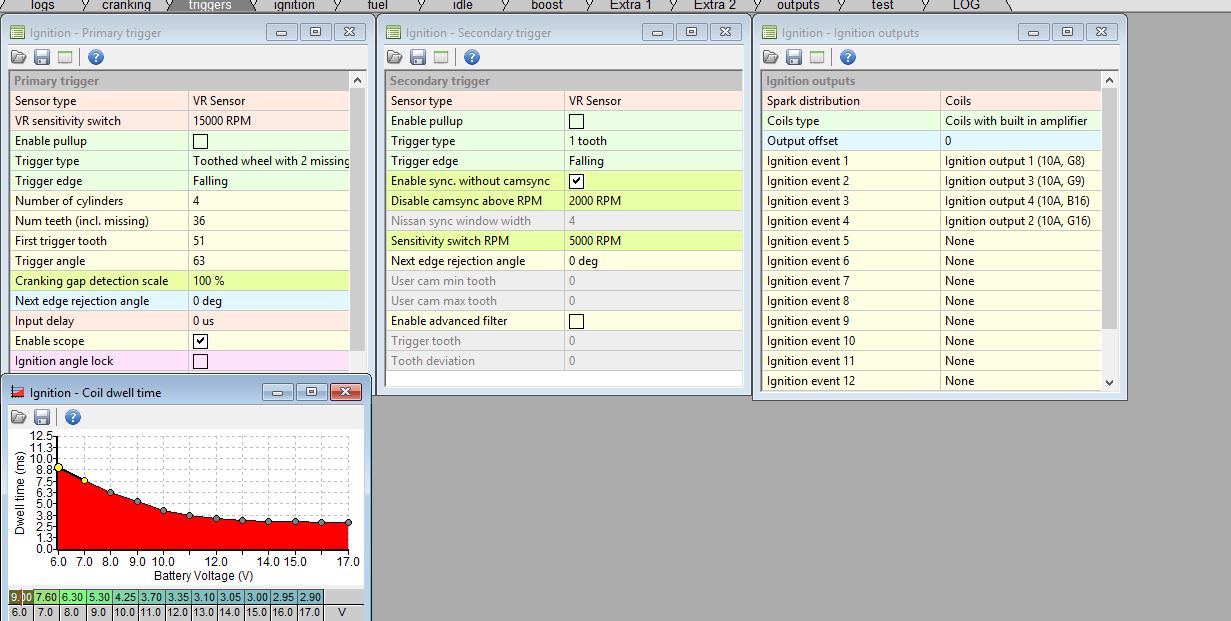Select the 7.0 V point on dwell graph

[x=84, y=481]
